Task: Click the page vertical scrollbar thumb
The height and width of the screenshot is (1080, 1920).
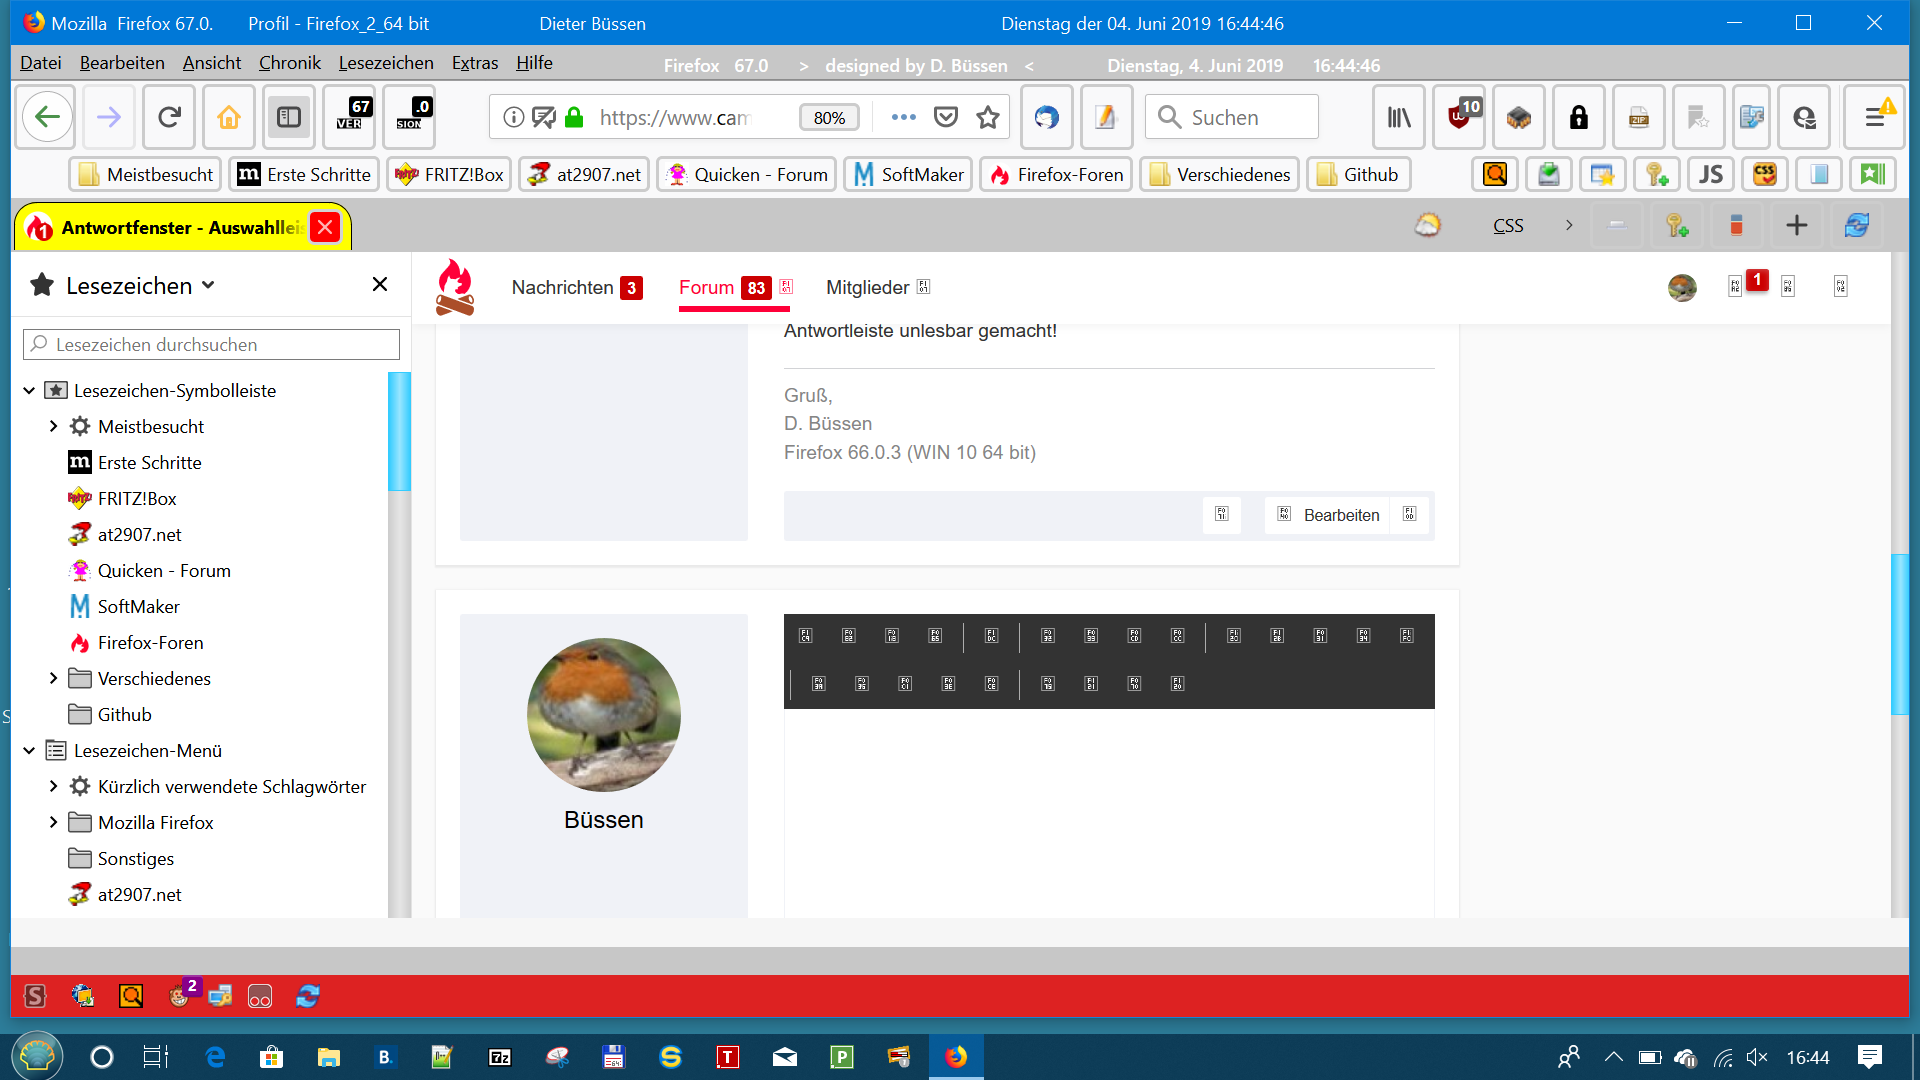Action: click(1899, 634)
